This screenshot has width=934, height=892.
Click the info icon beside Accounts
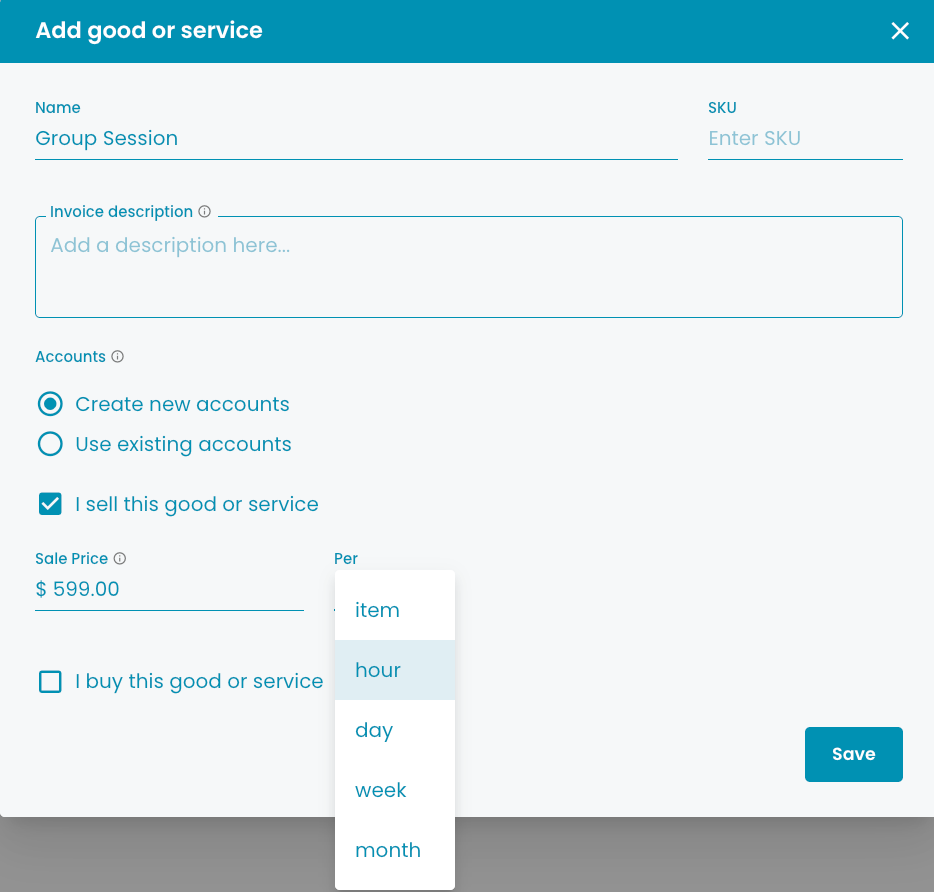(117, 356)
